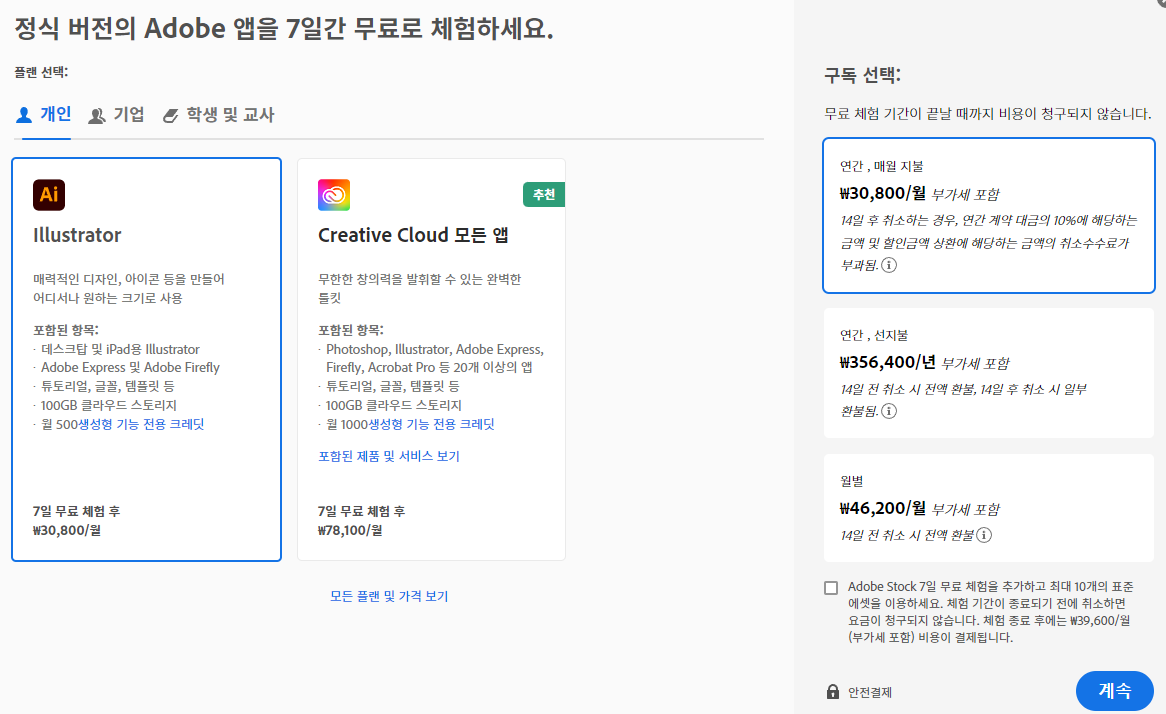The image size is (1166, 714).
Task: Click the 추천 badge on Creative Cloud card
Action: click(543, 195)
